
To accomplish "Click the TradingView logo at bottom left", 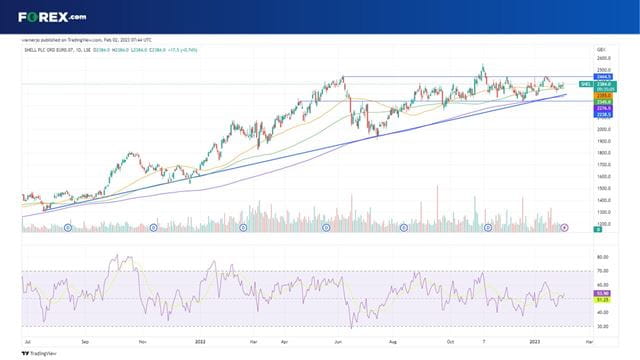I will point(39,354).
